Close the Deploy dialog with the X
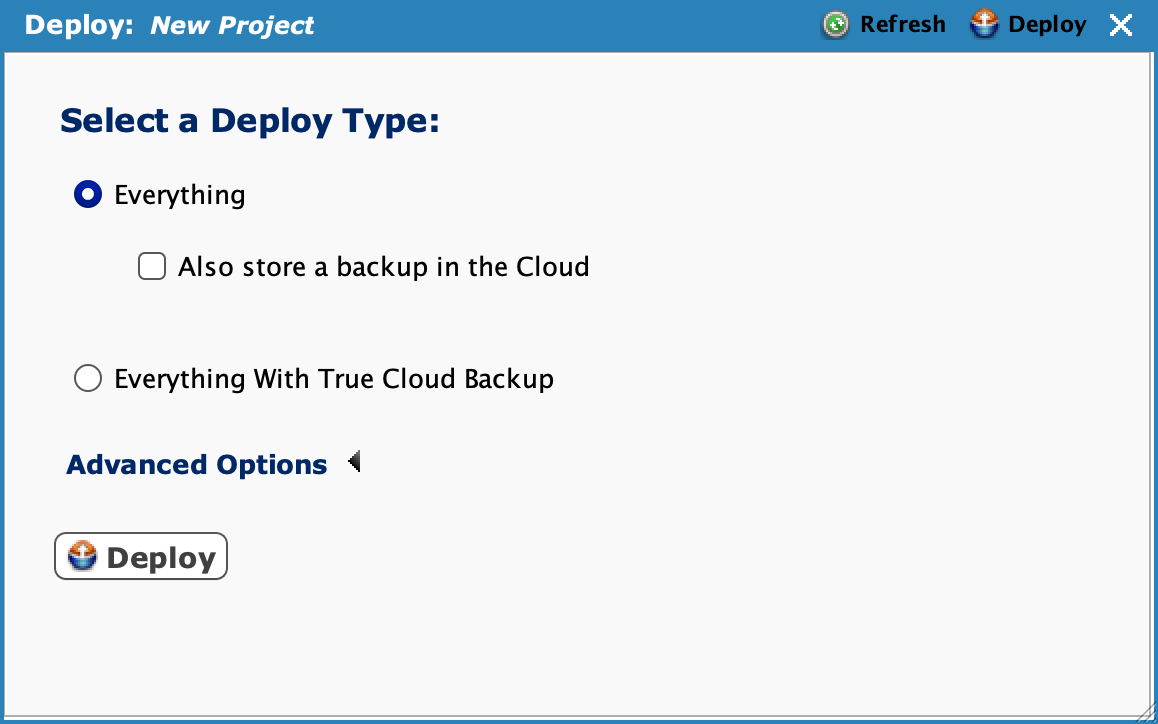This screenshot has height=724, width=1158. click(x=1121, y=25)
